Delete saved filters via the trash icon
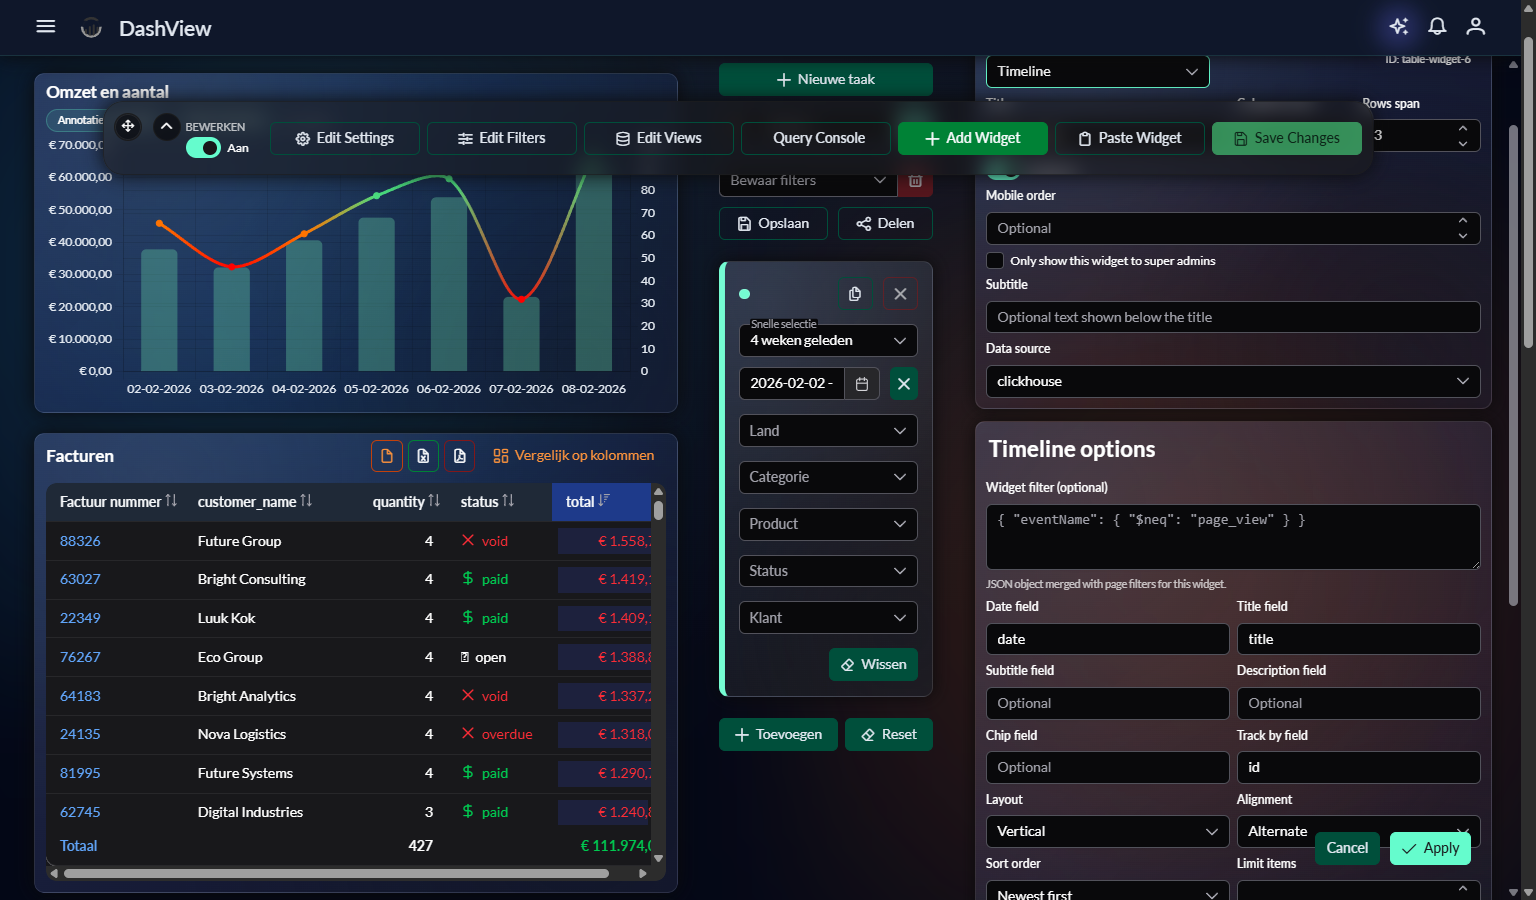 [915, 180]
